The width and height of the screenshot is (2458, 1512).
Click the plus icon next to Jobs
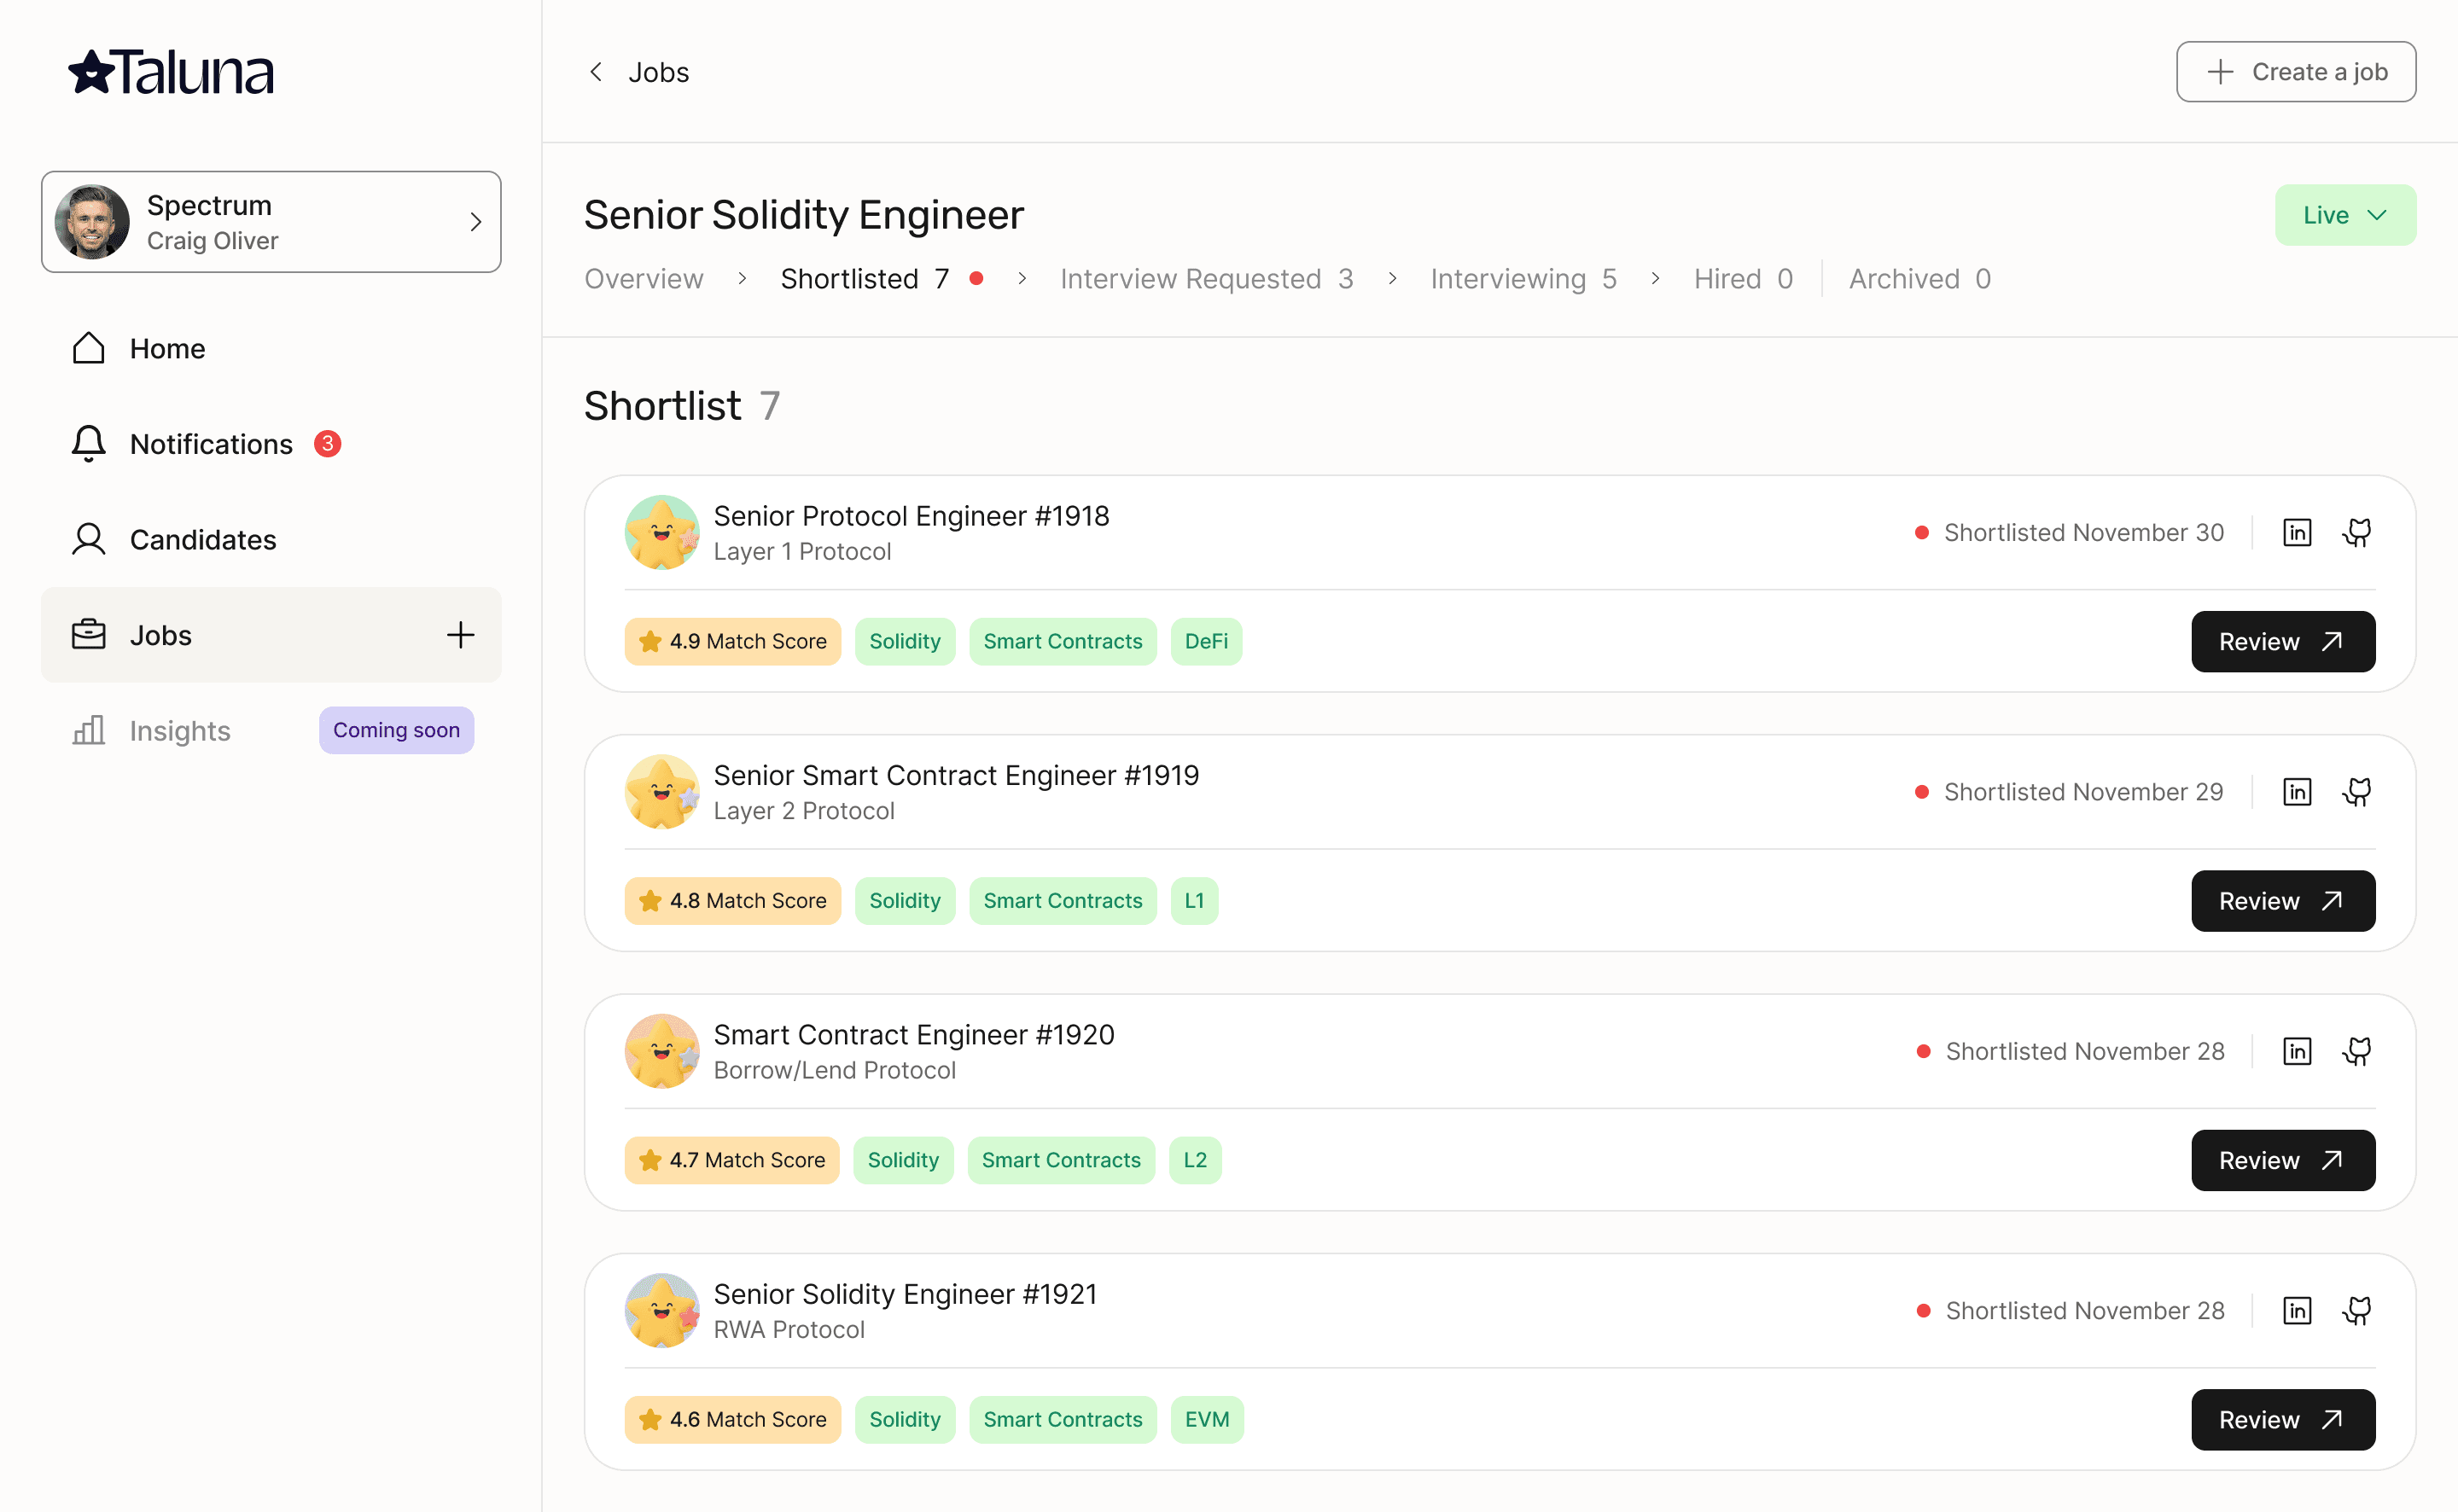(x=460, y=635)
